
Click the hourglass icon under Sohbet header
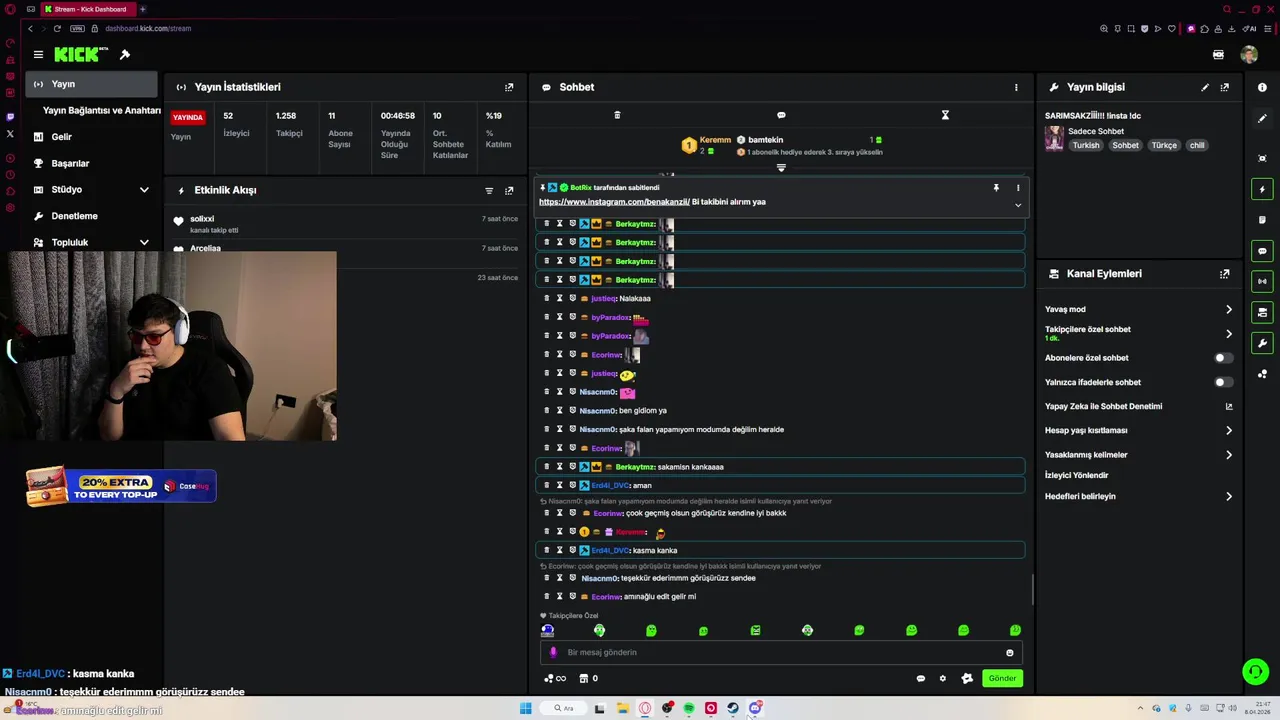point(945,115)
